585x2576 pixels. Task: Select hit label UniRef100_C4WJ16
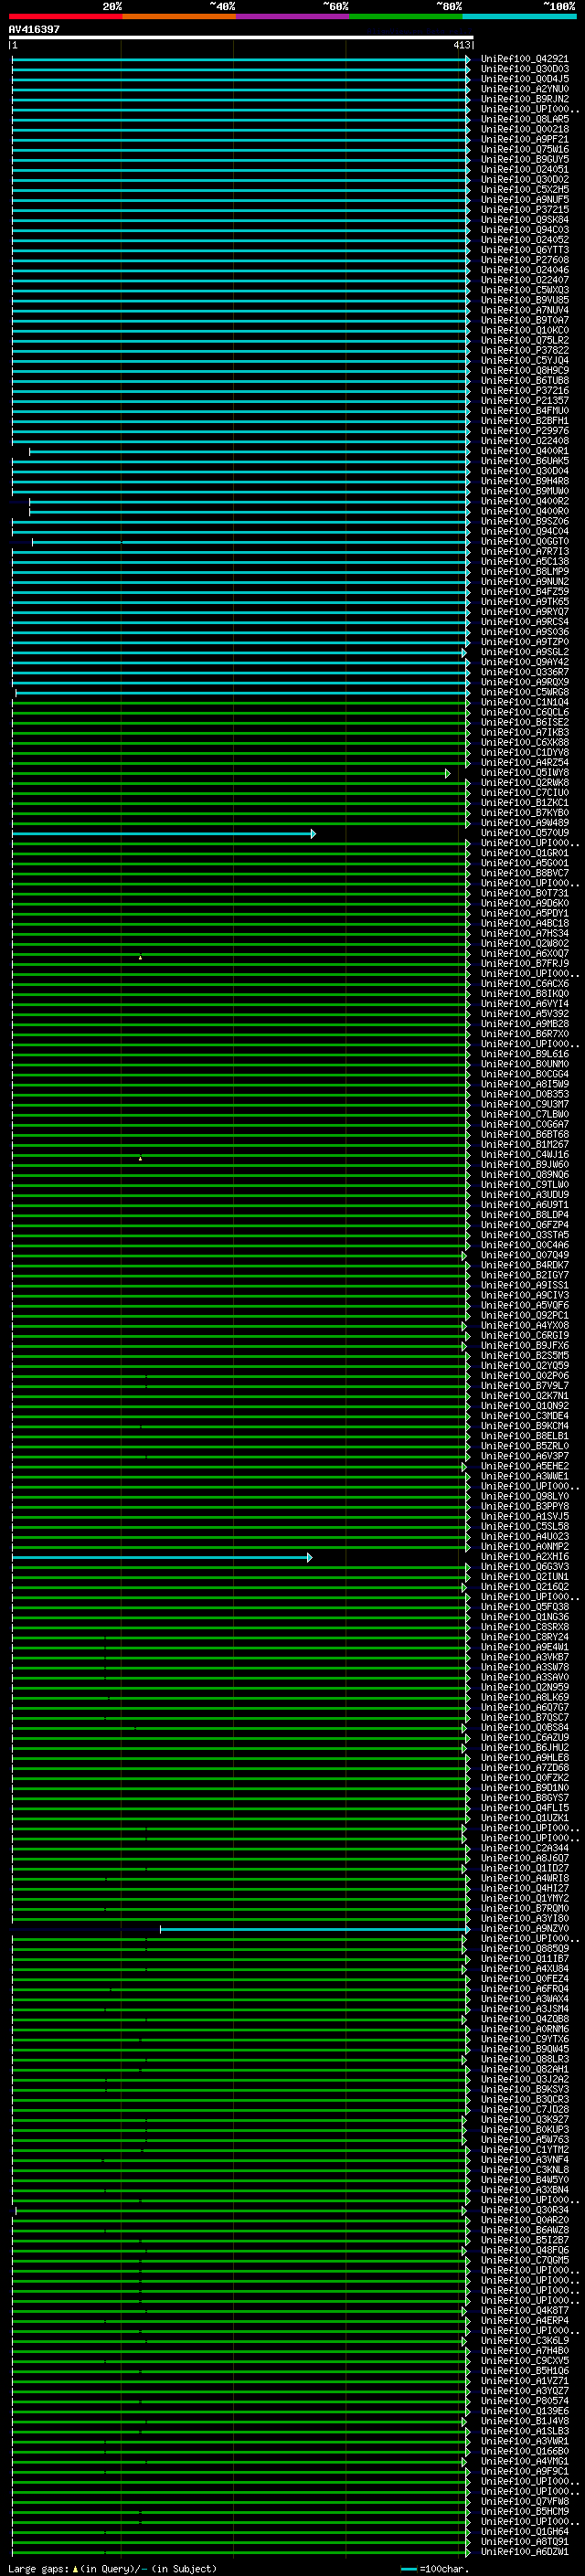click(x=525, y=1155)
